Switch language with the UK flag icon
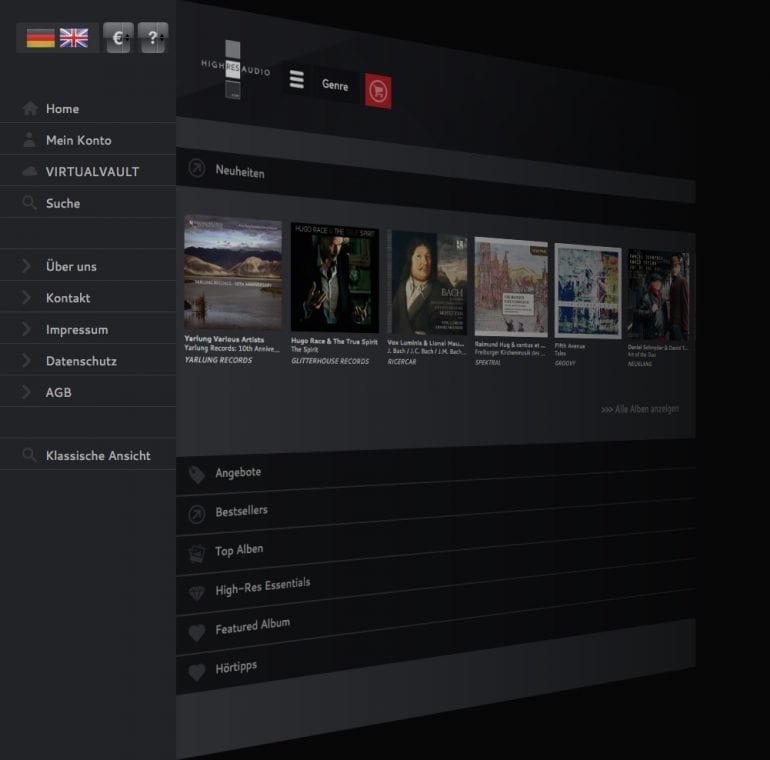770x760 pixels. pyautogui.click(x=74, y=38)
